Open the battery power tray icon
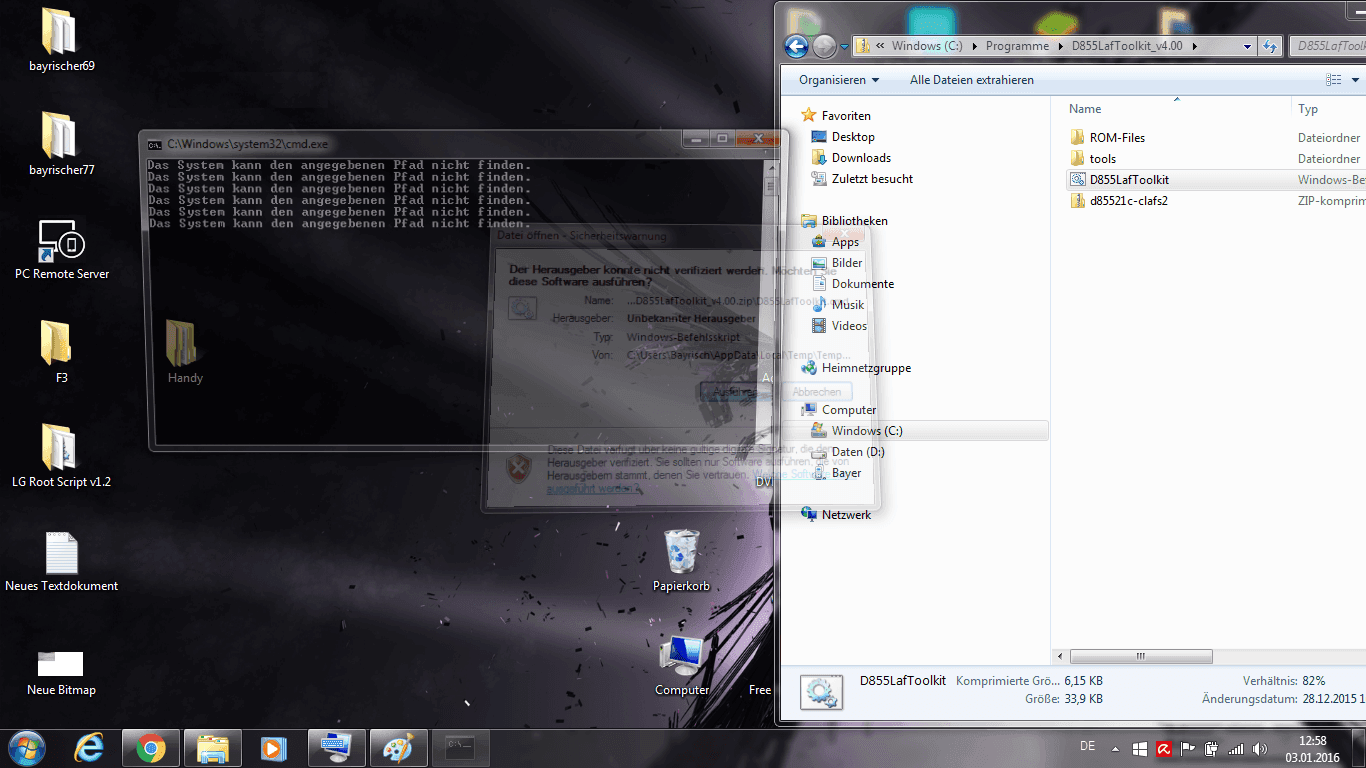This screenshot has width=1366, height=768. [1211, 748]
